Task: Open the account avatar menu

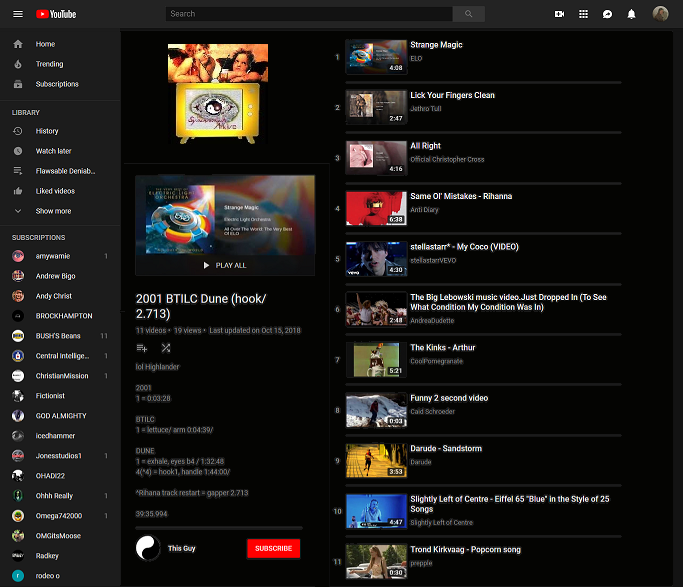Action: coord(660,14)
